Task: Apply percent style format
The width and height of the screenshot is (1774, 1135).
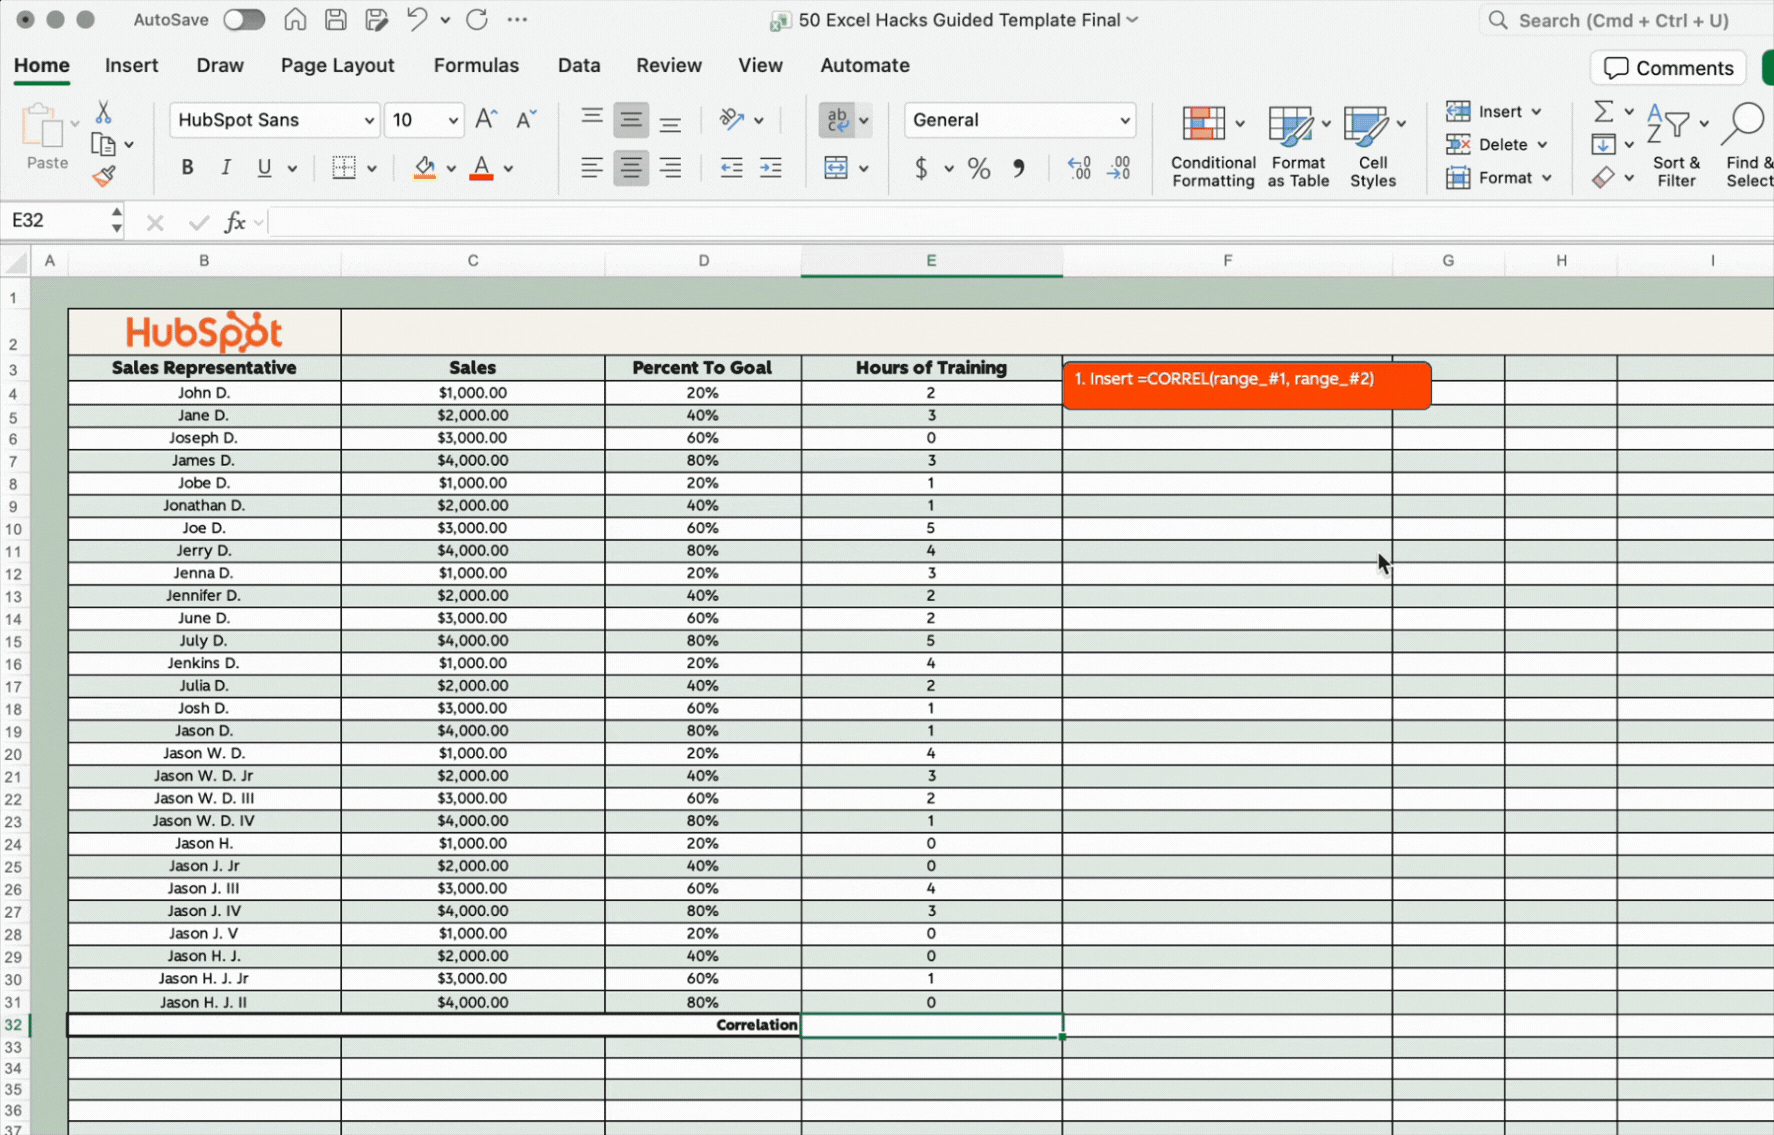Action: 979,168
